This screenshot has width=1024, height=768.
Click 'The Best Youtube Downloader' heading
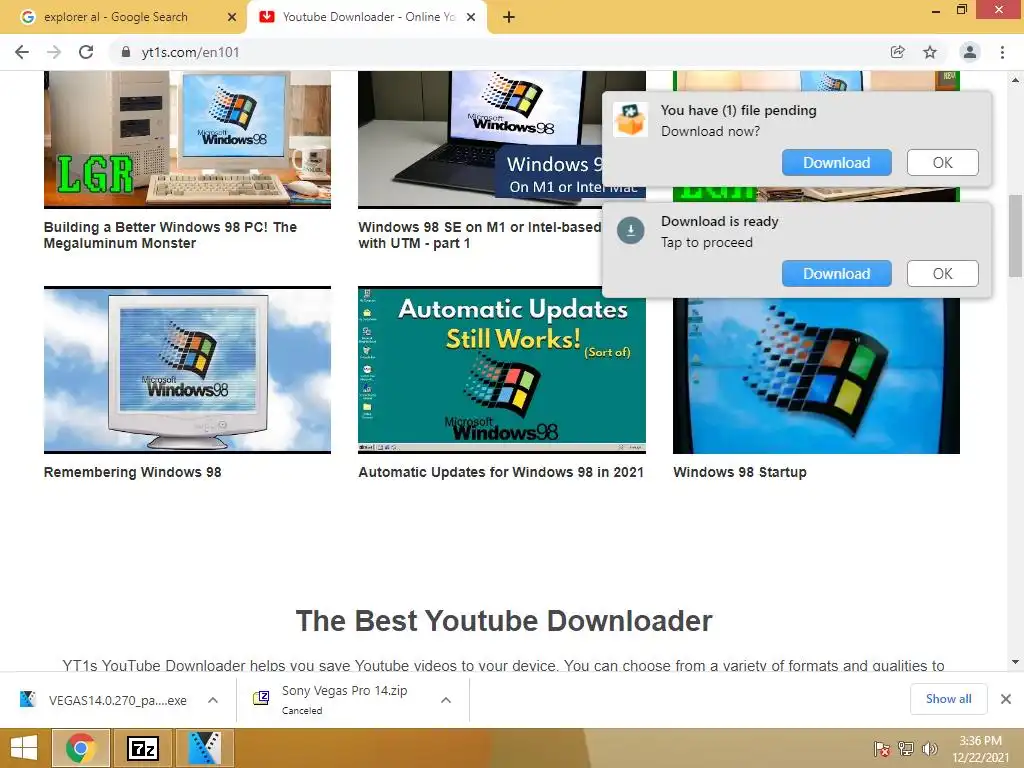pos(504,621)
